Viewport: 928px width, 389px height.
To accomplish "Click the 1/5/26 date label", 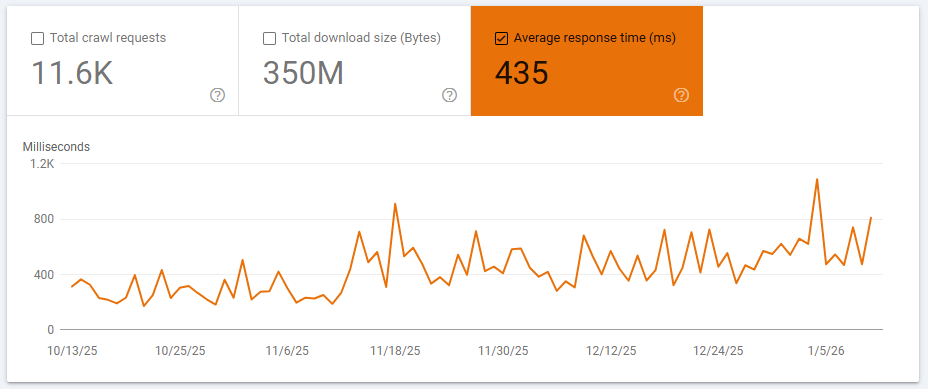I will click(826, 351).
